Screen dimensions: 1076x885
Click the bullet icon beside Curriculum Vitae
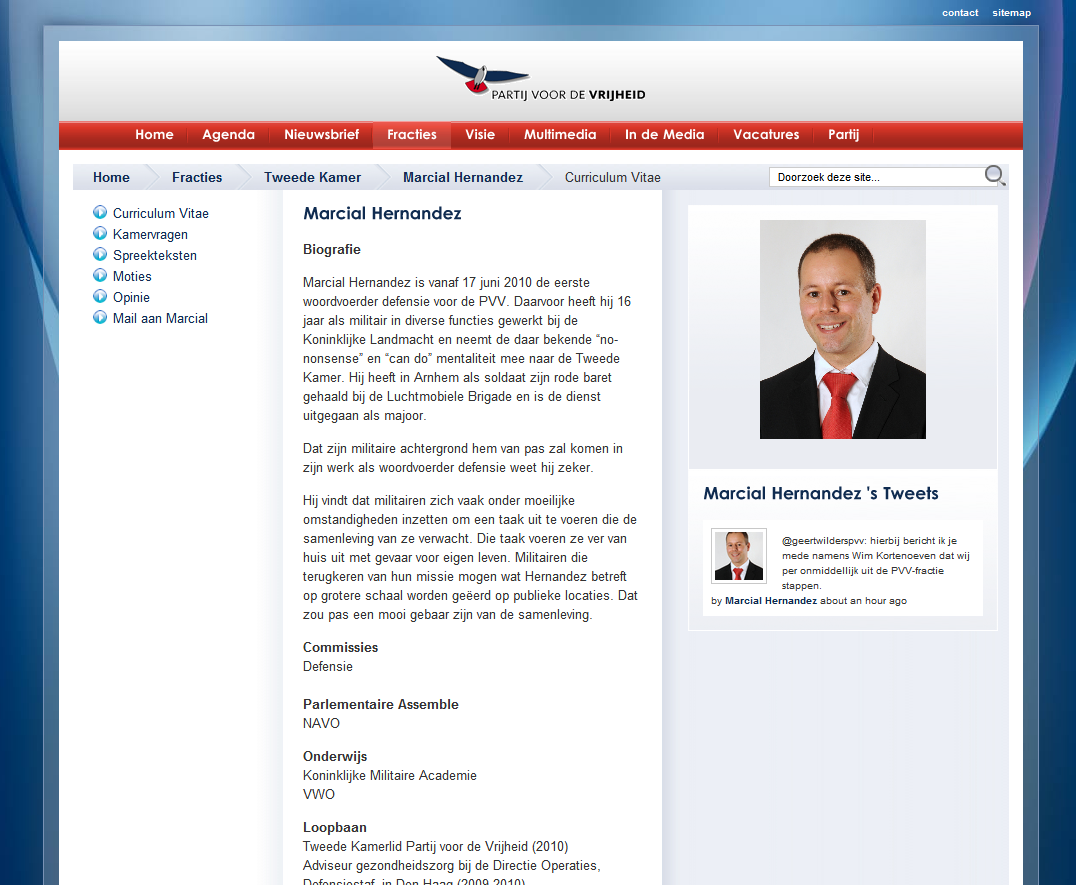[x=100, y=213]
